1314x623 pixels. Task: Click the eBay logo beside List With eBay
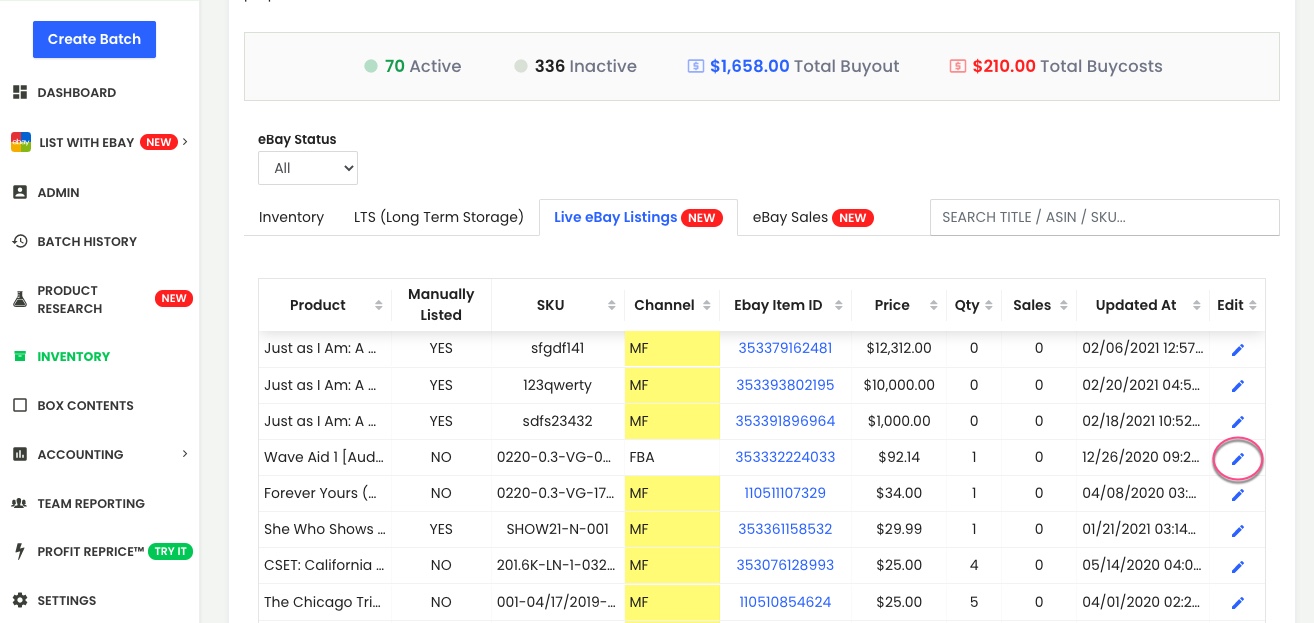pos(20,142)
